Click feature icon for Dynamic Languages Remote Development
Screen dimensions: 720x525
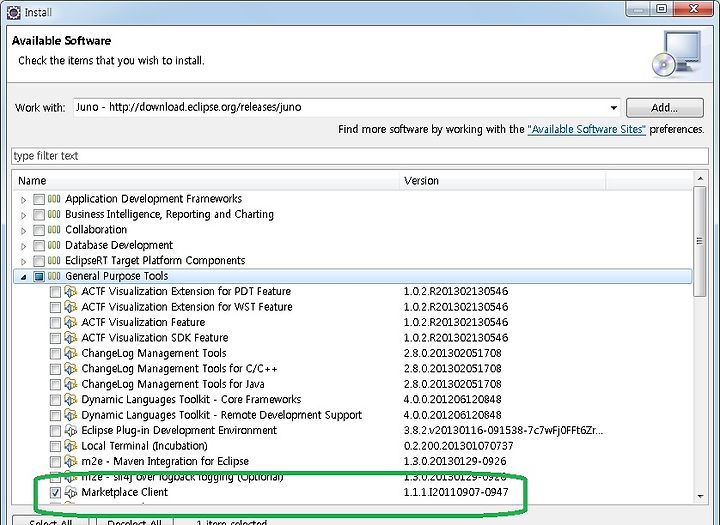pyautogui.click(x=70, y=415)
